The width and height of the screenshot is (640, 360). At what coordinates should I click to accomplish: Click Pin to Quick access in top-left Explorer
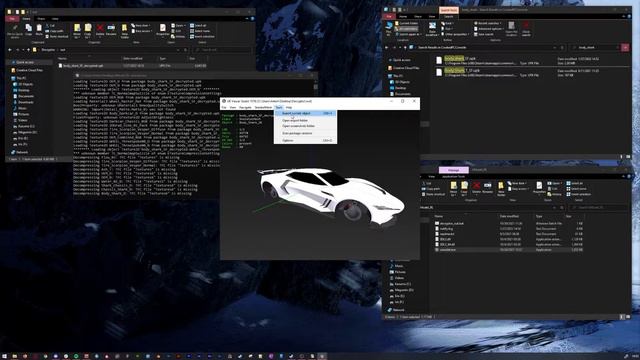click(x=15, y=31)
